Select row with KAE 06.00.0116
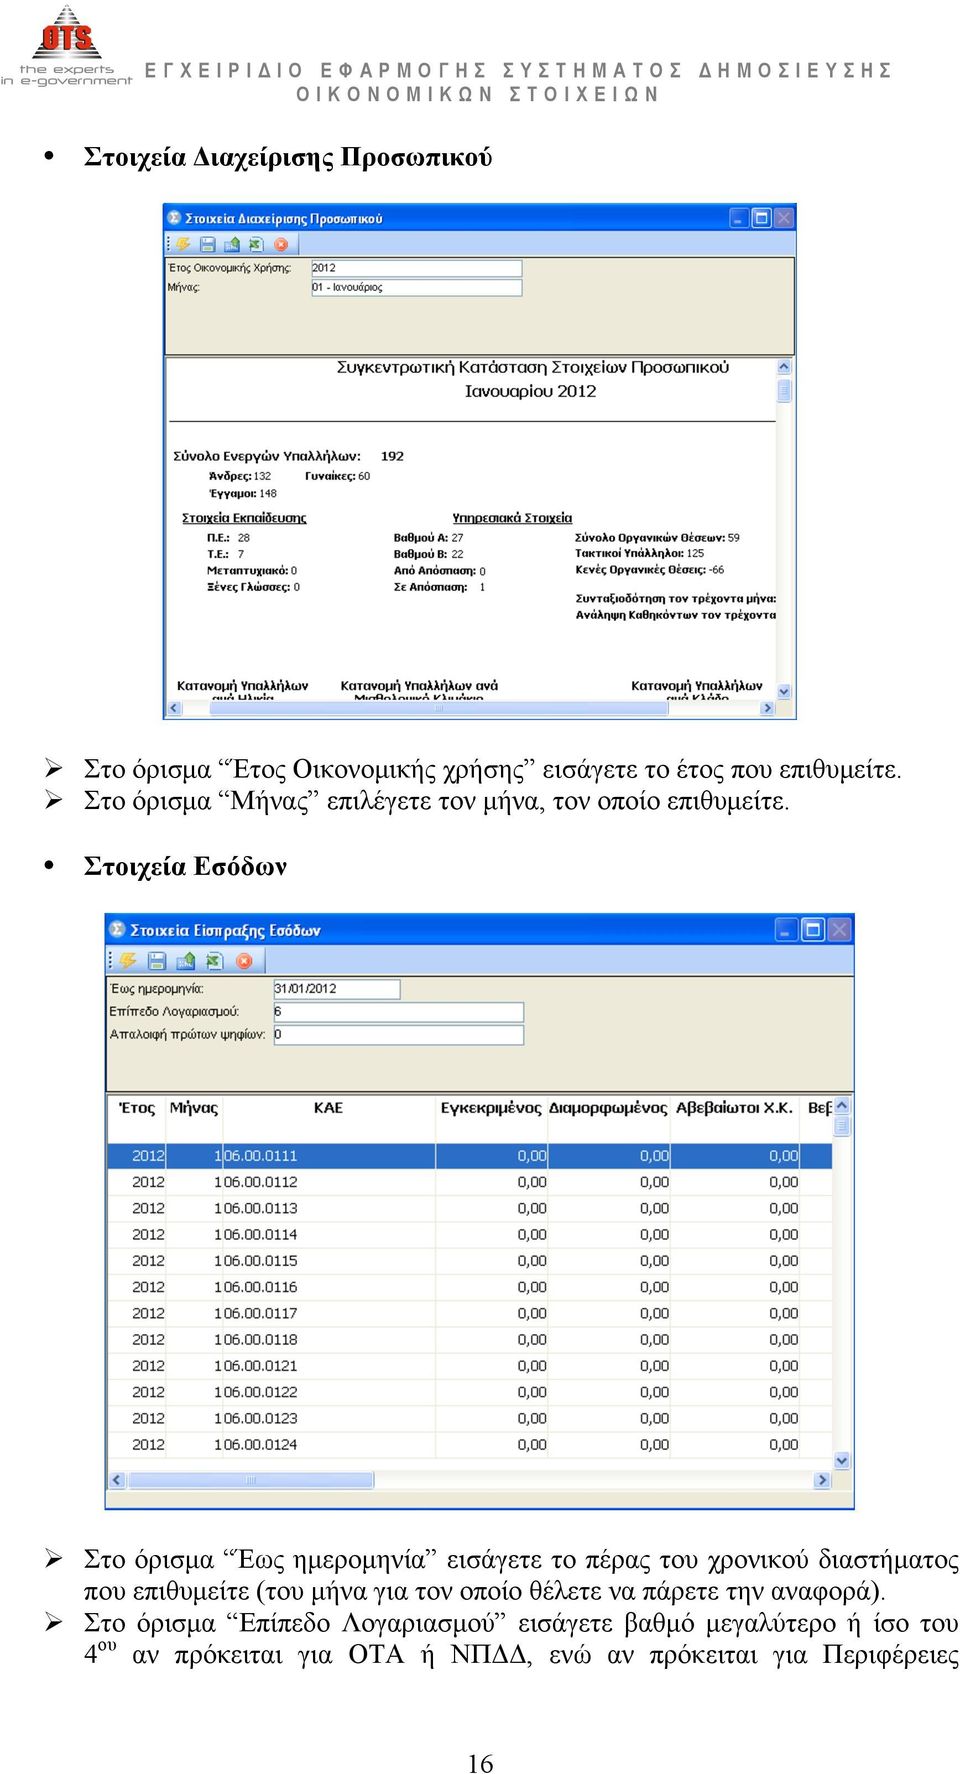 pos(470,1287)
